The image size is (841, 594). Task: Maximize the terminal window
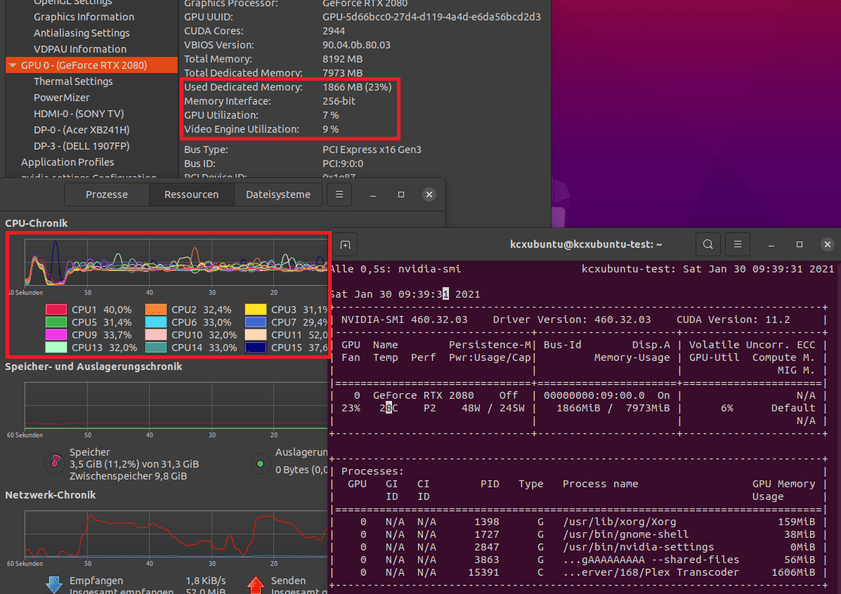[799, 244]
